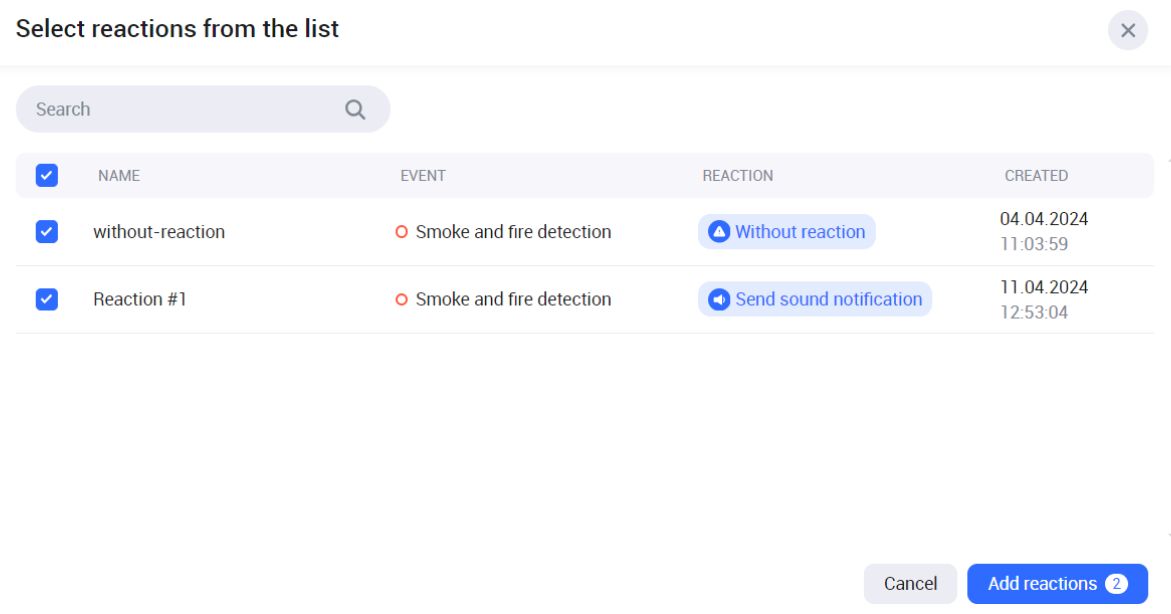Screen dimensions: 1171x614
Task: Click the speaker icon on Send sound notification
Action: [x=718, y=299]
